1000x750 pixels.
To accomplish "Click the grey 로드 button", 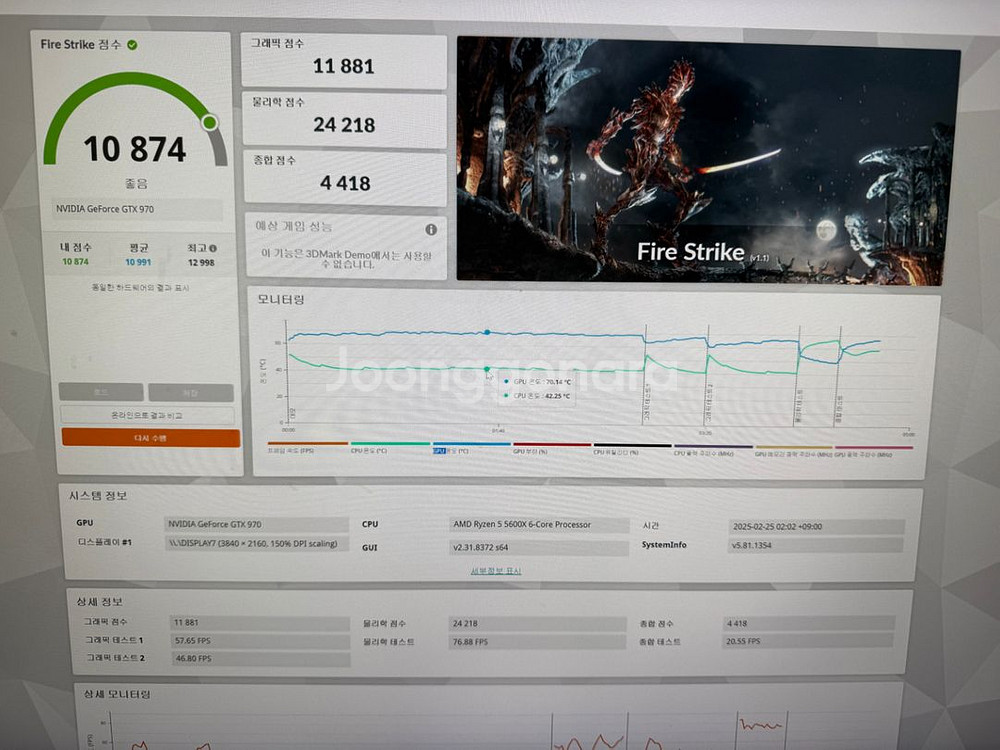I will [101, 392].
